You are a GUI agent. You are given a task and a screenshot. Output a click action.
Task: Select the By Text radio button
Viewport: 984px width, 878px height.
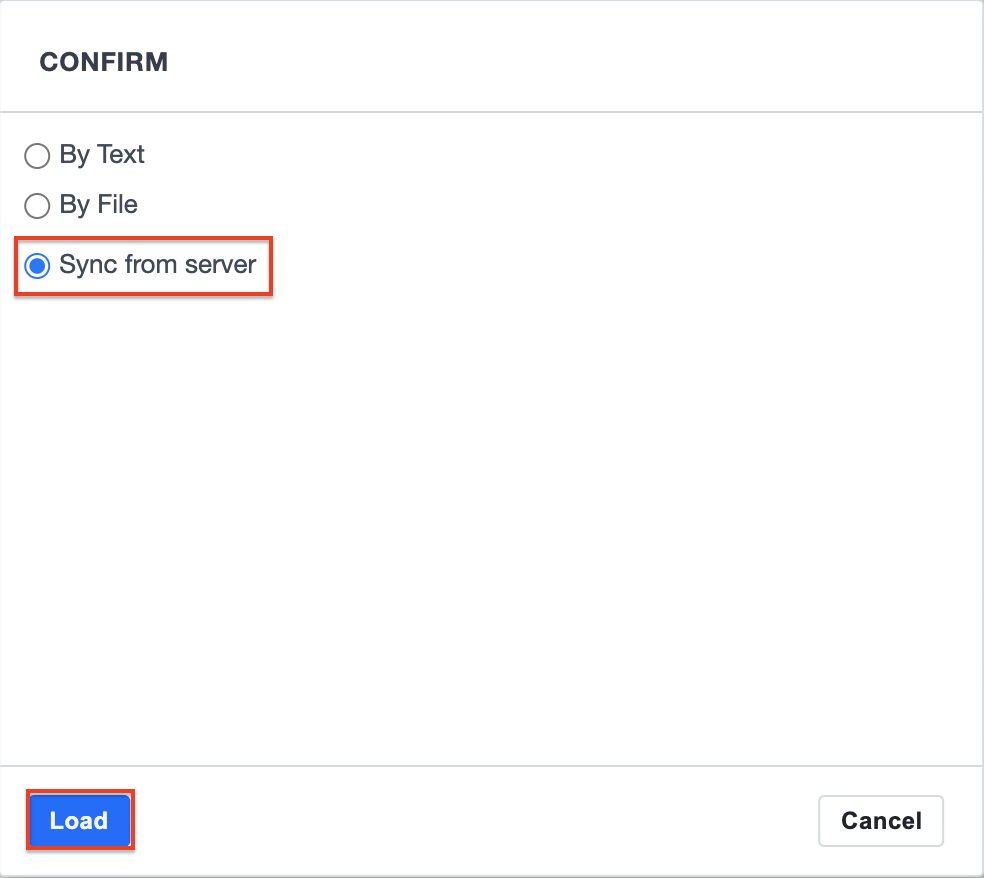click(37, 156)
